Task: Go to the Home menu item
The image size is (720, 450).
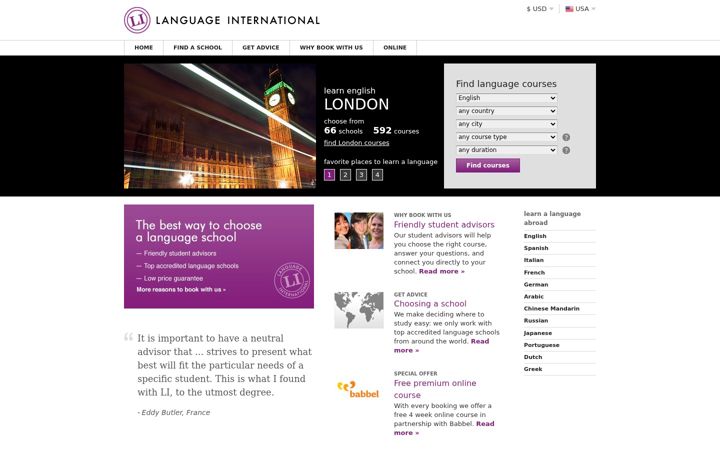Action: (144, 48)
